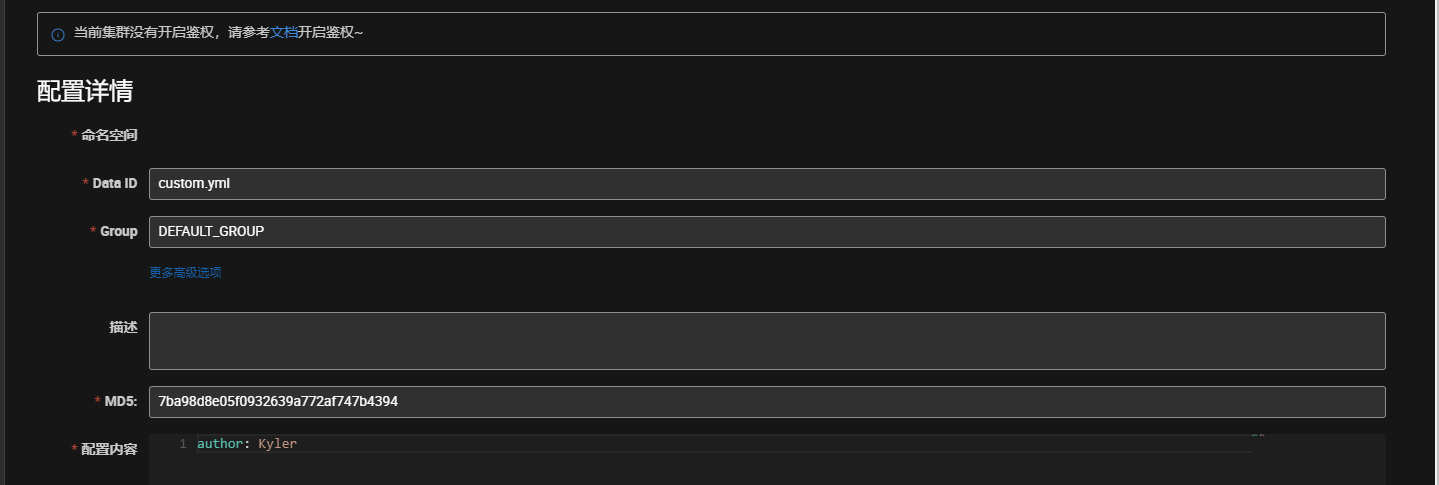Click the MD5 hash value field
The image size is (1439, 485).
pos(766,402)
